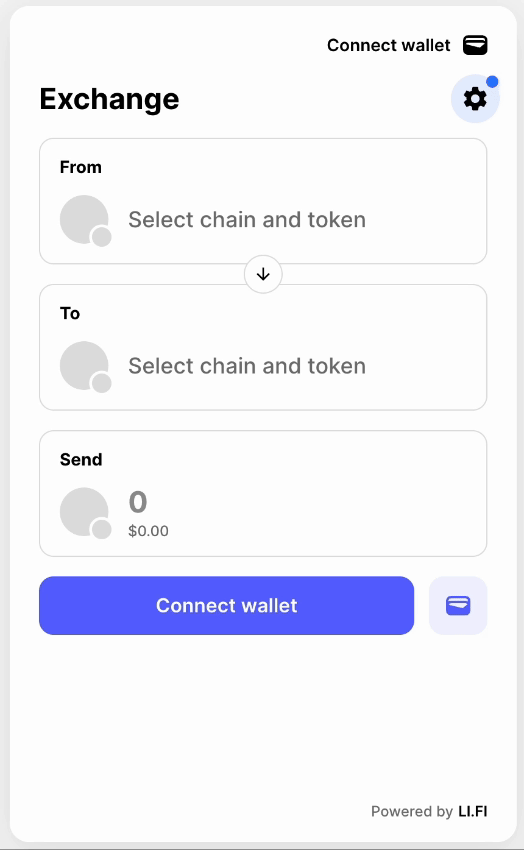
Task: Click the "To" label in the second card
Action: click(x=70, y=313)
